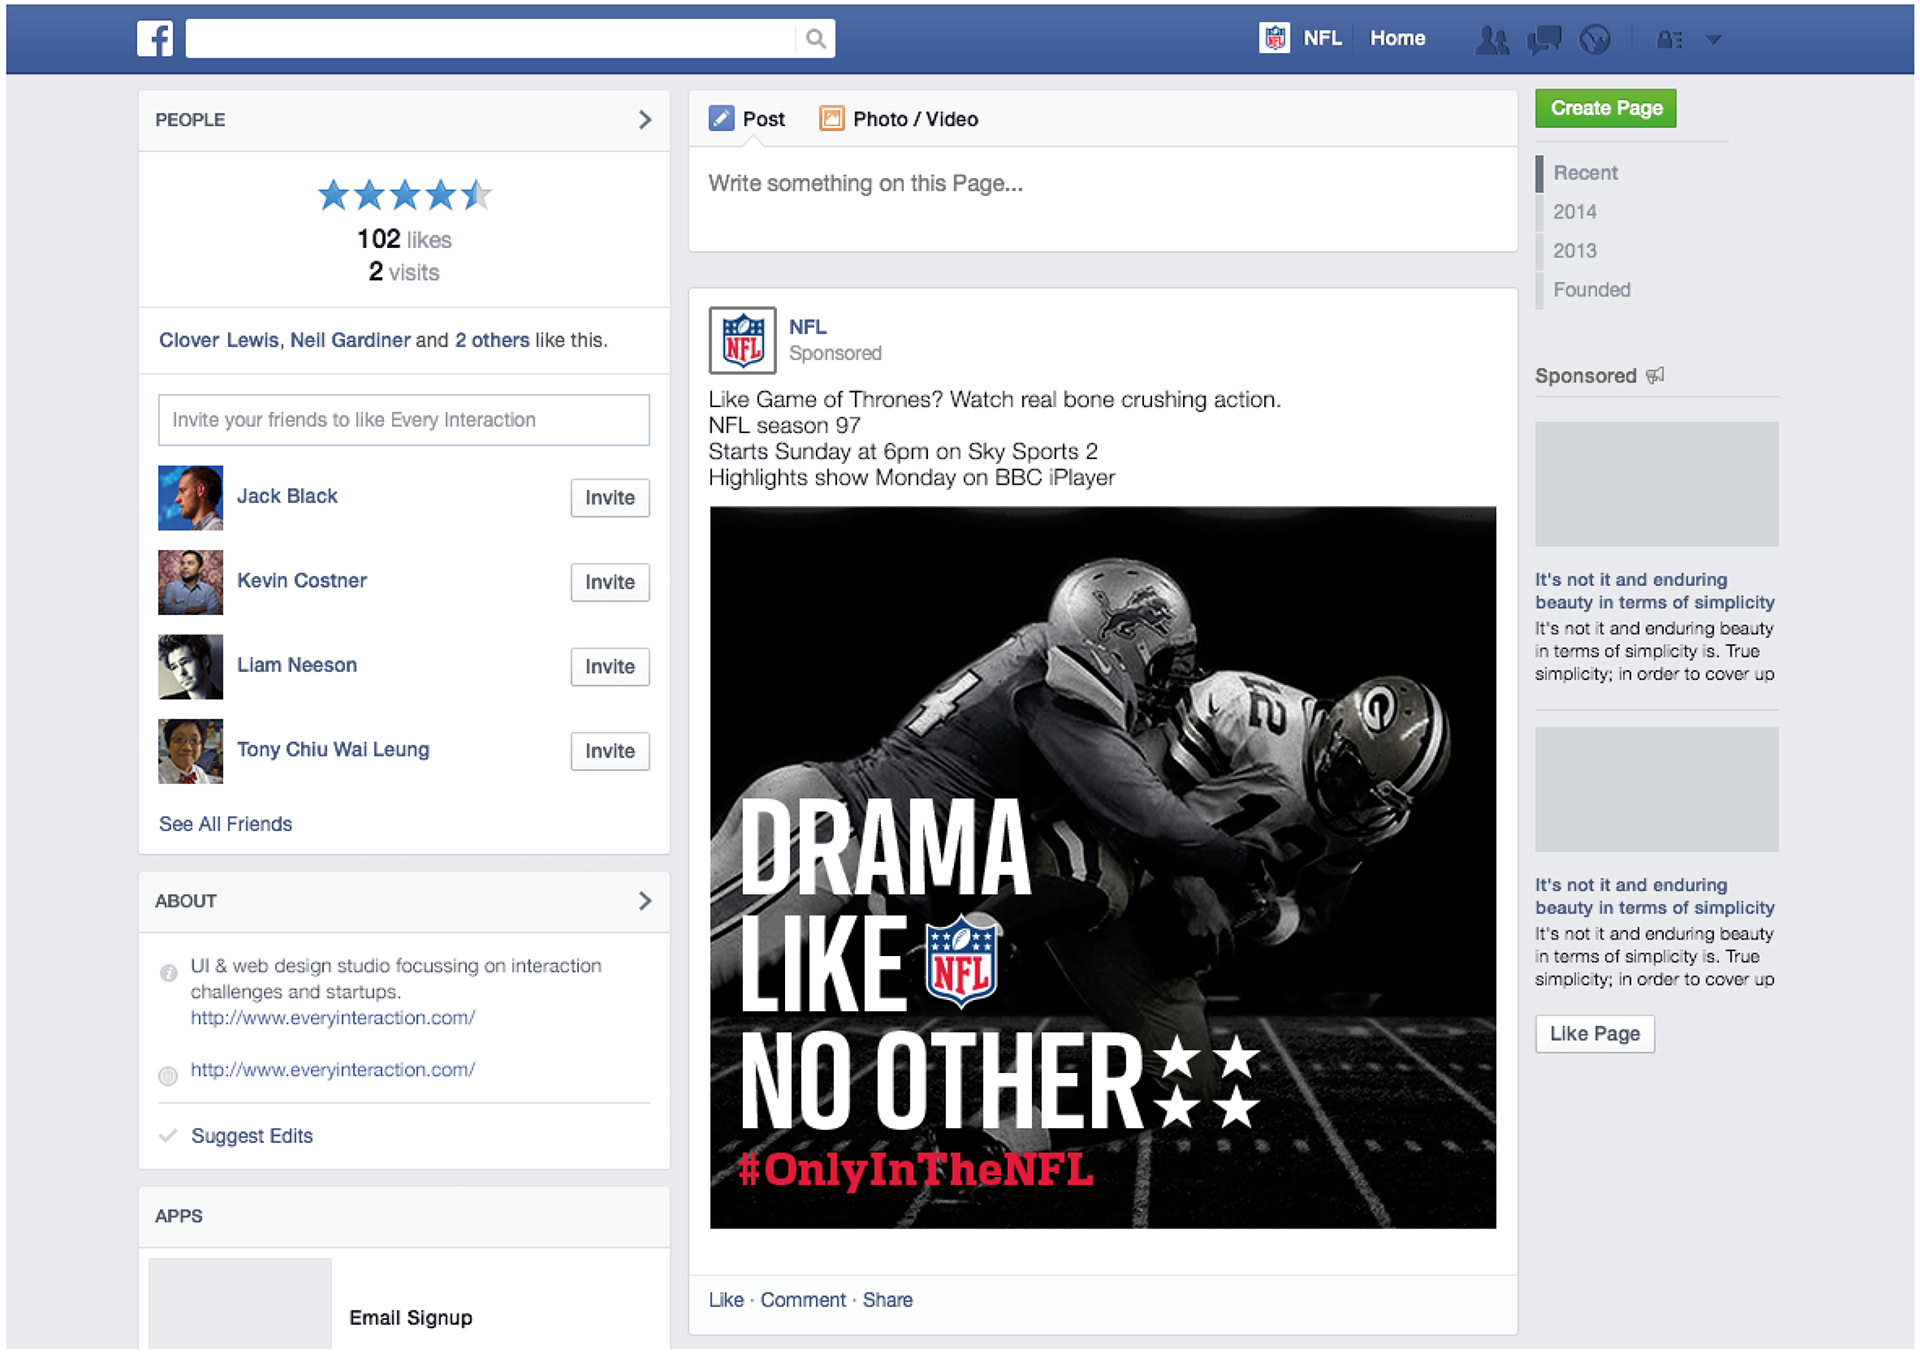Like the NFL sponsored post

[x=726, y=1300]
